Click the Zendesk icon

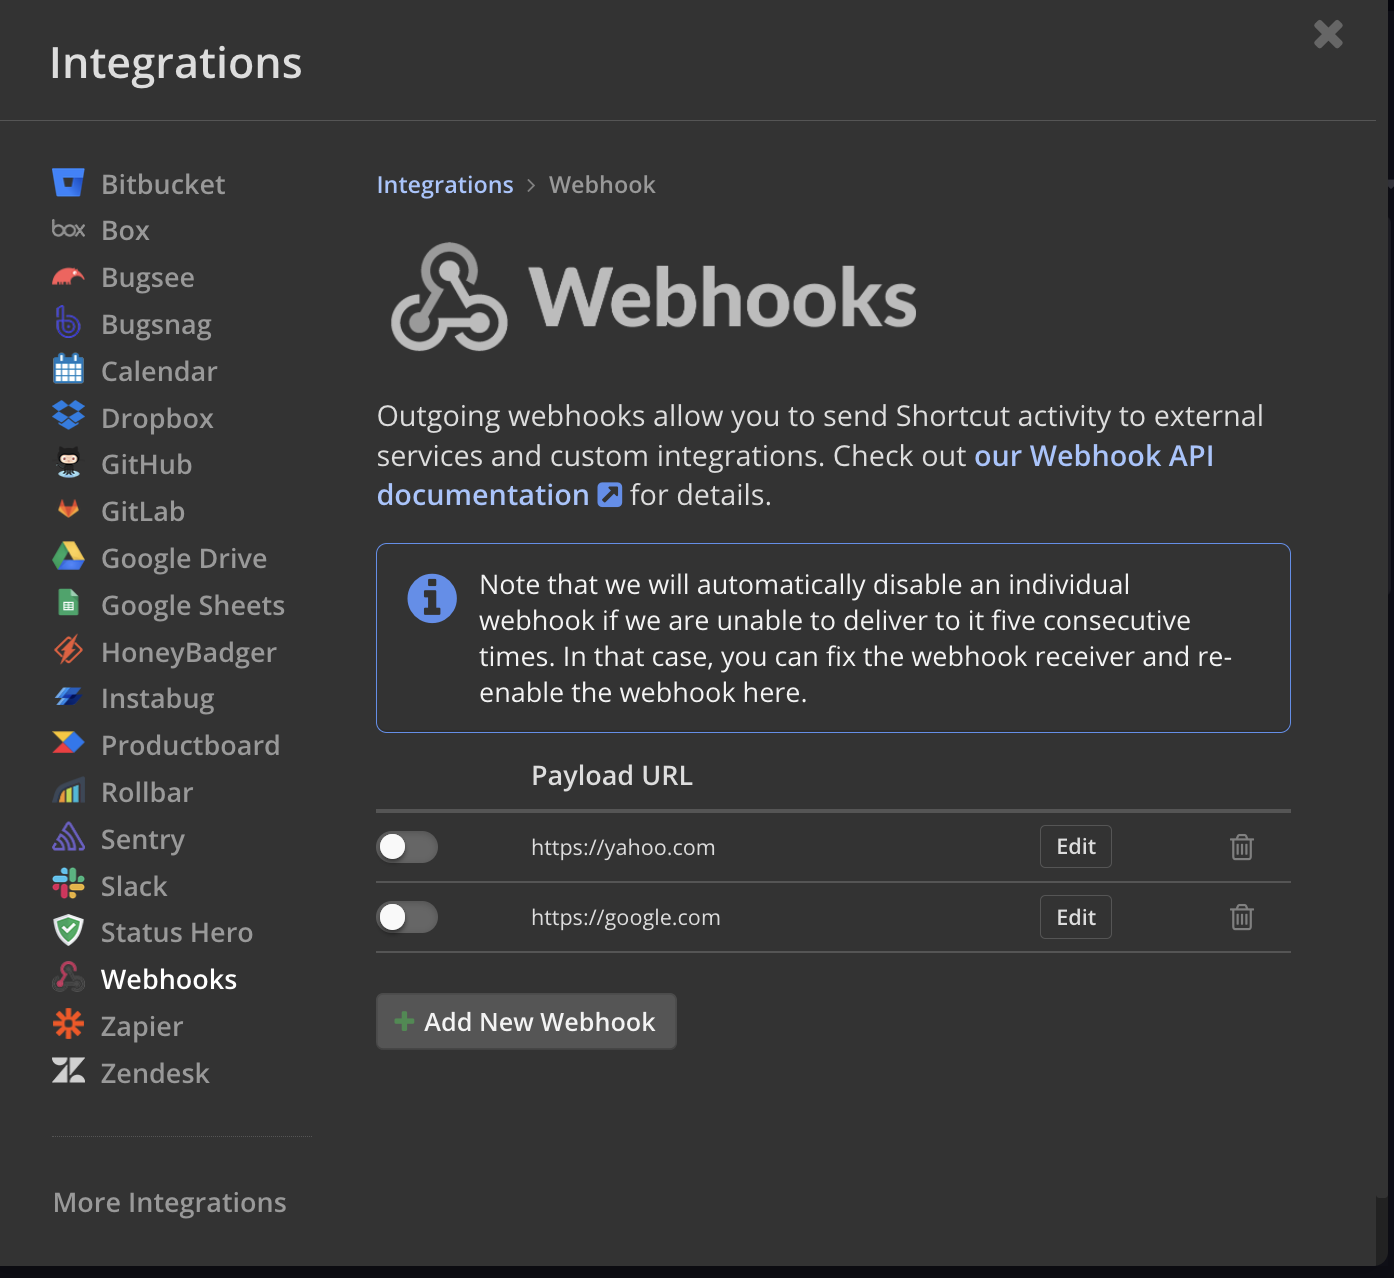coord(68,1071)
